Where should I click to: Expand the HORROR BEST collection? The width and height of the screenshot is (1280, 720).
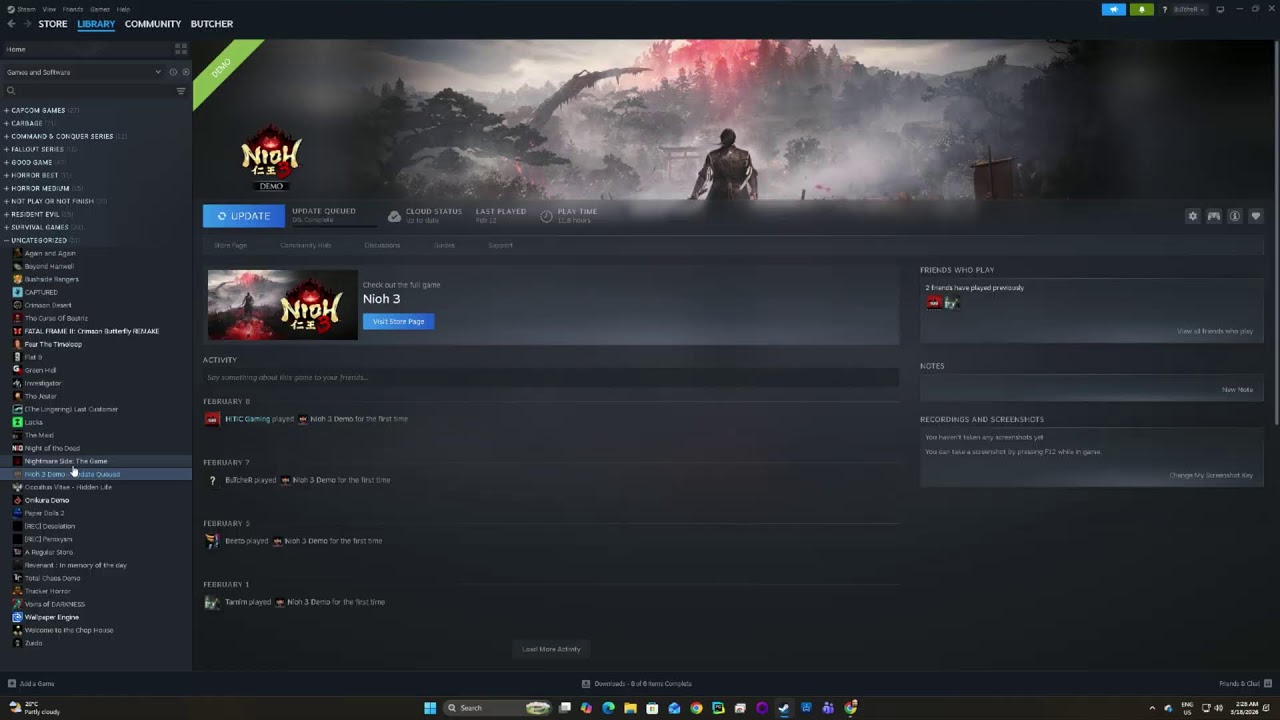coord(7,175)
